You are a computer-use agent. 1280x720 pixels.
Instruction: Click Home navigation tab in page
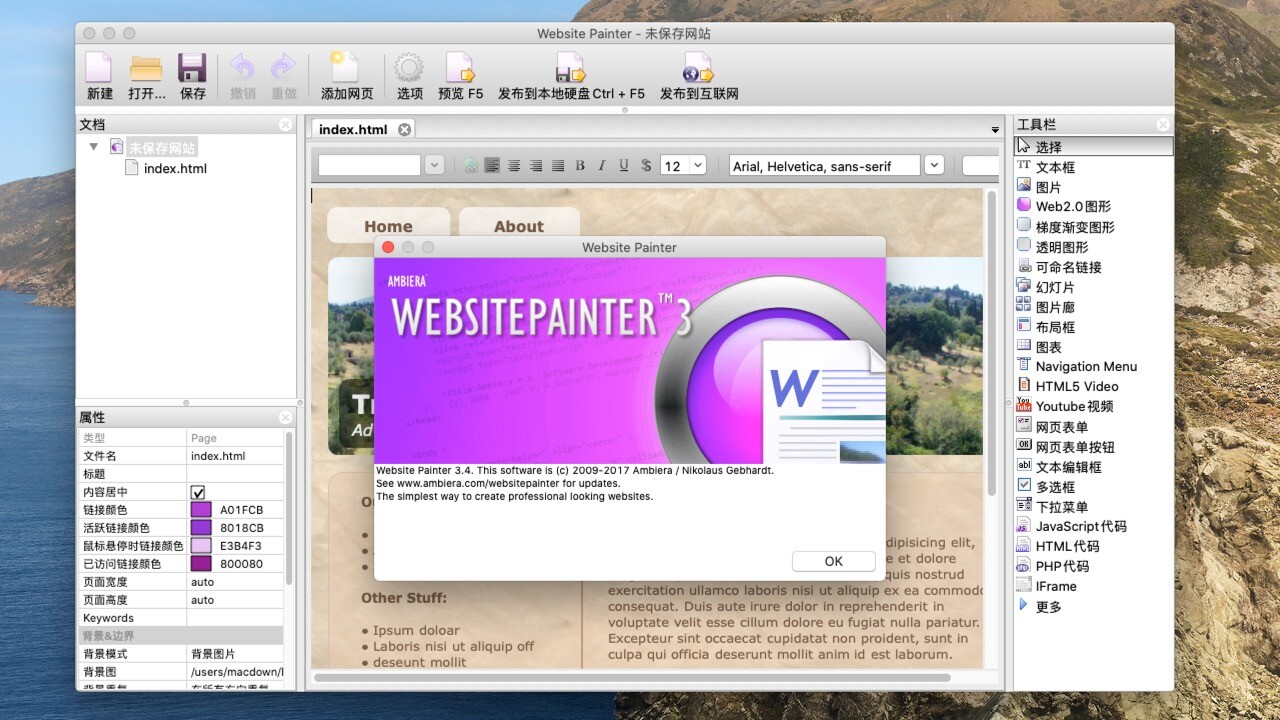(x=388, y=226)
